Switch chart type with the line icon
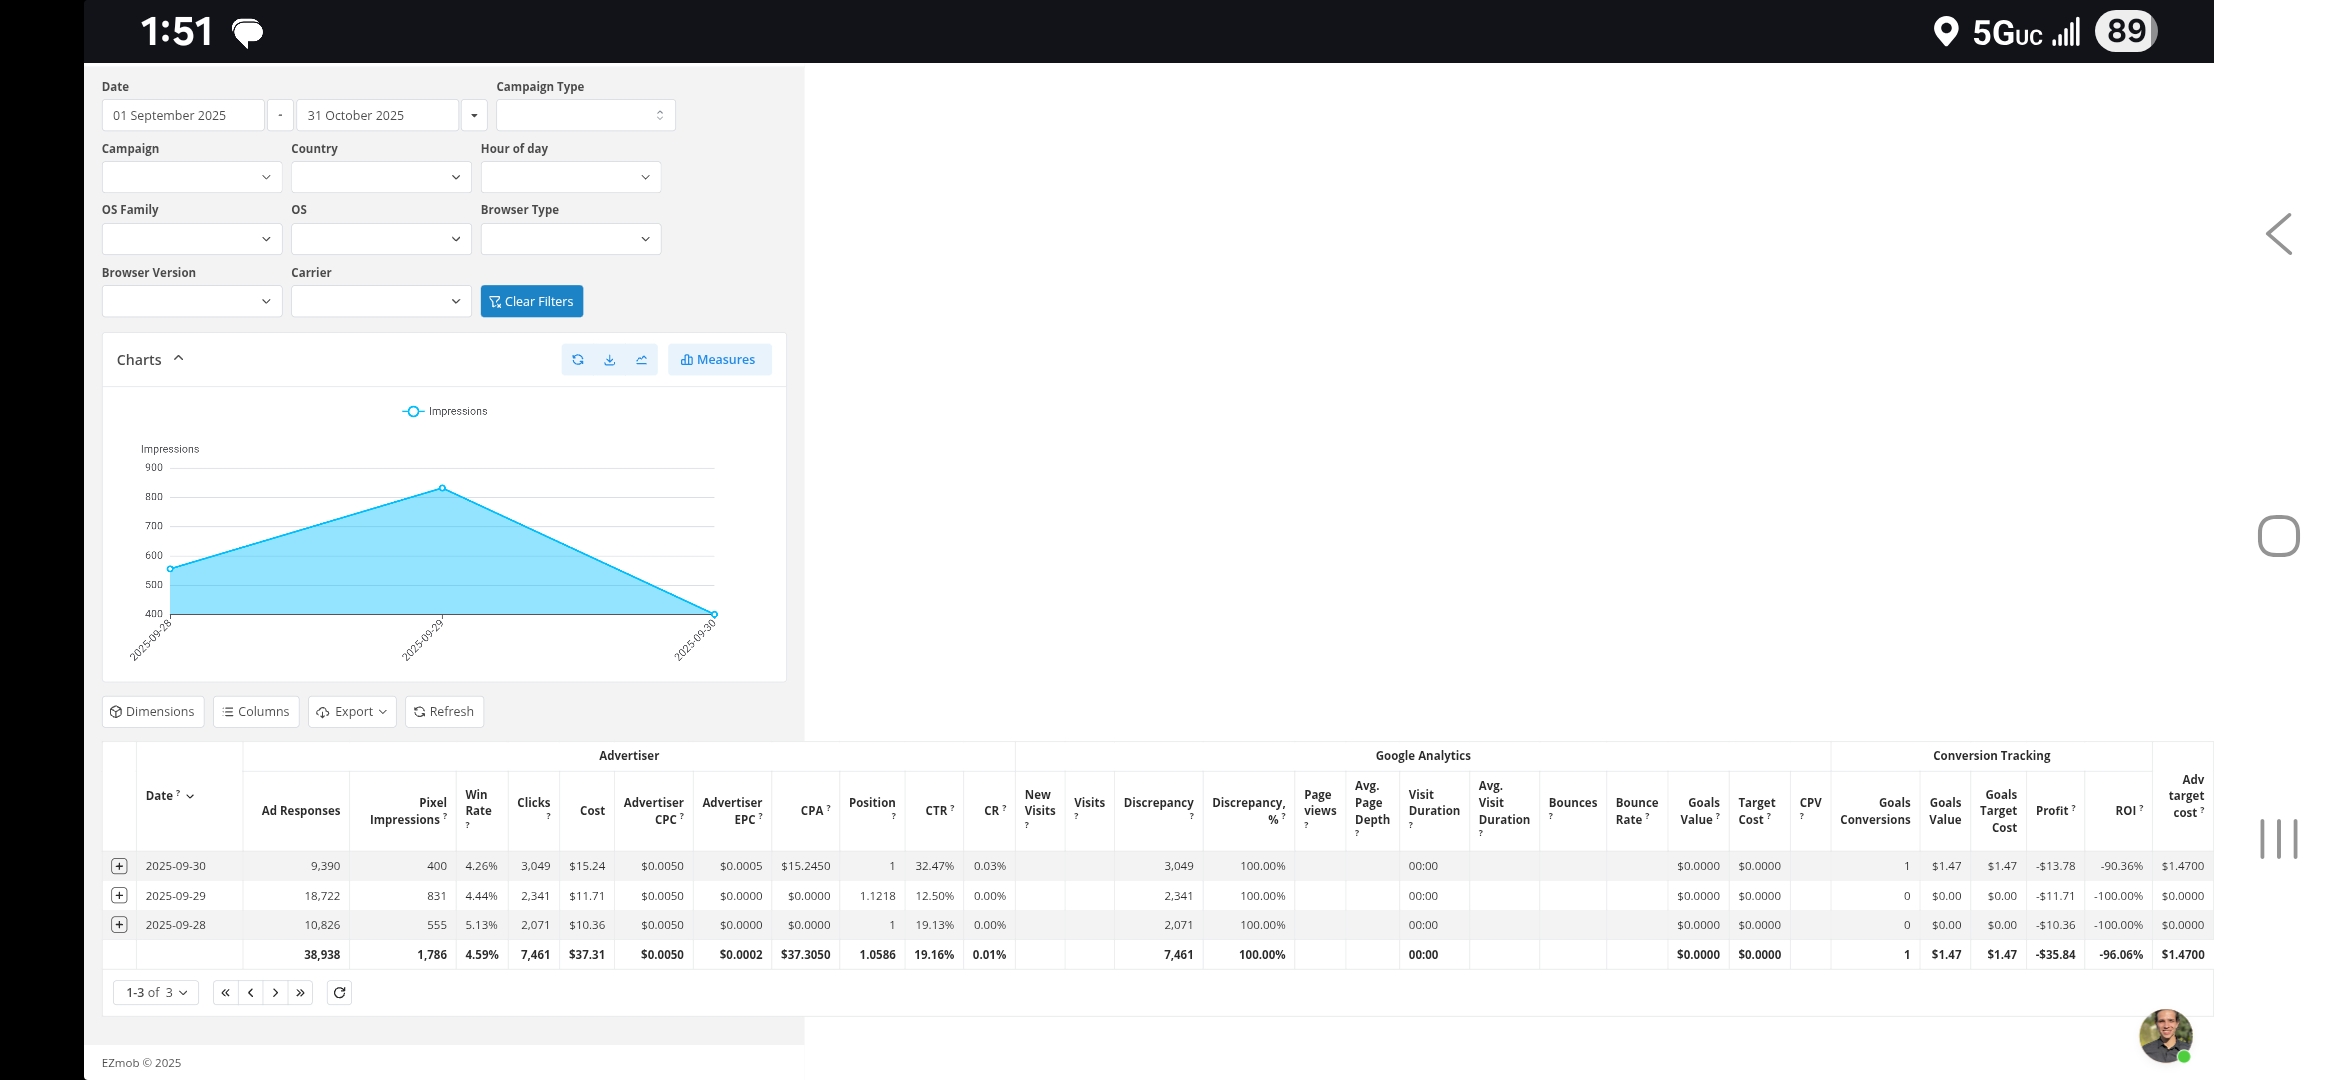 (x=642, y=360)
